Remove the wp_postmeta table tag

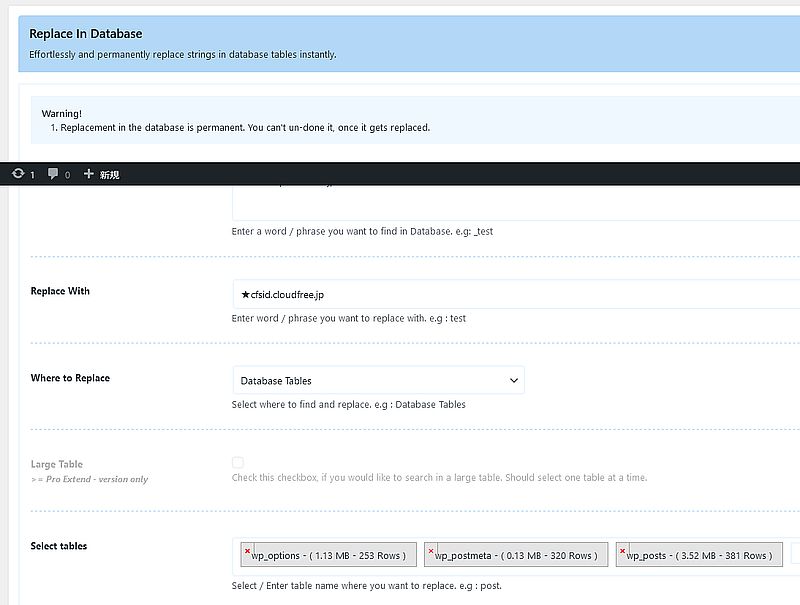pos(431,550)
